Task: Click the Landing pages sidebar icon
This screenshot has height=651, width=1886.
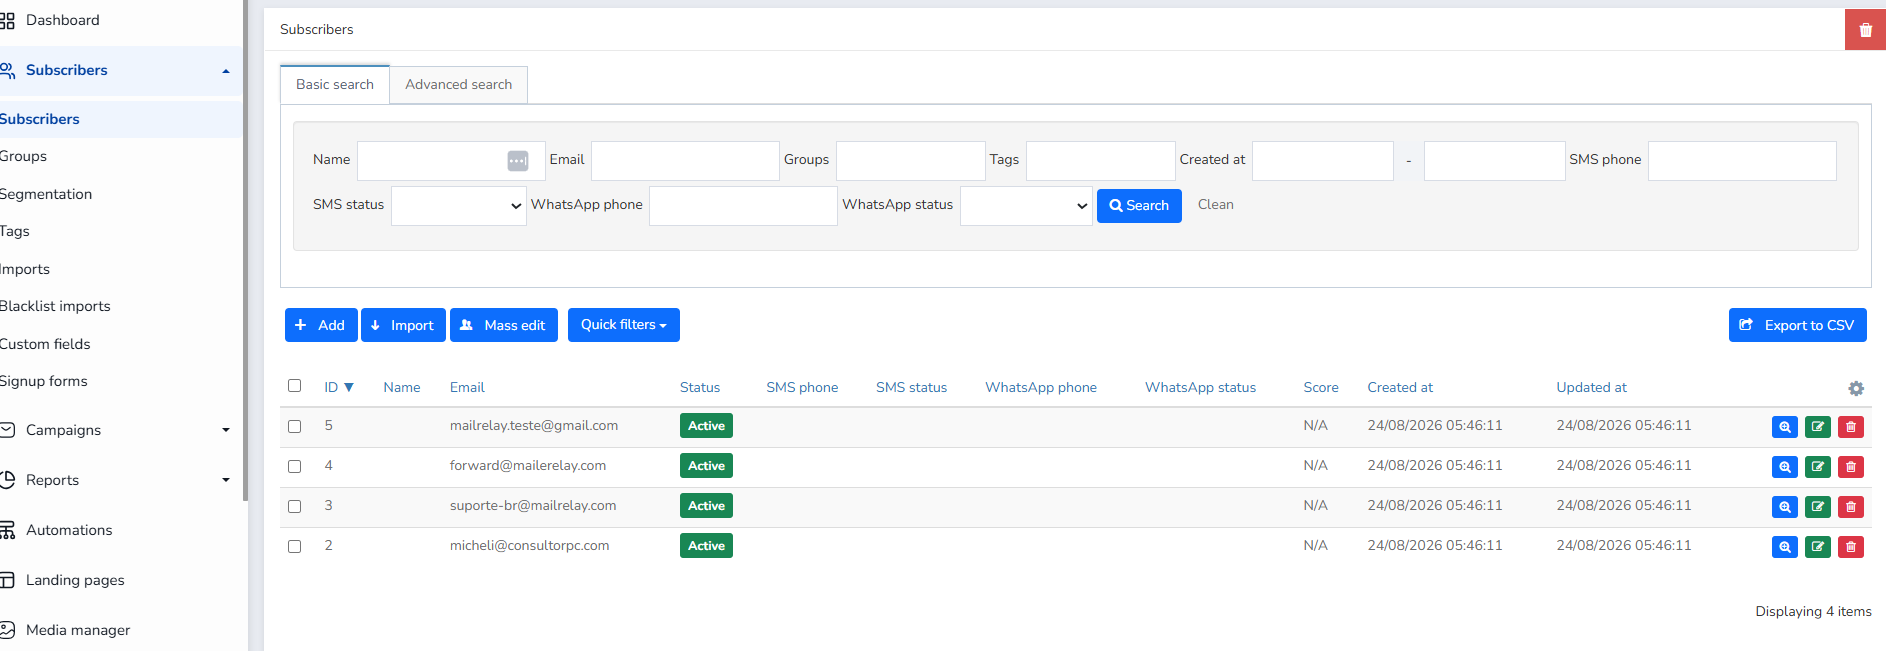Action: coord(7,580)
